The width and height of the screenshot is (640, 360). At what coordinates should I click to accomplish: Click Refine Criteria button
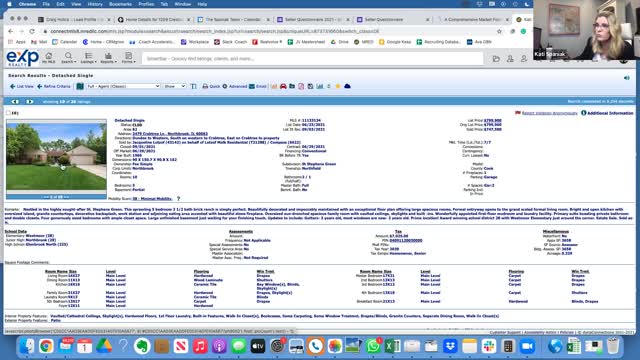tap(54, 87)
